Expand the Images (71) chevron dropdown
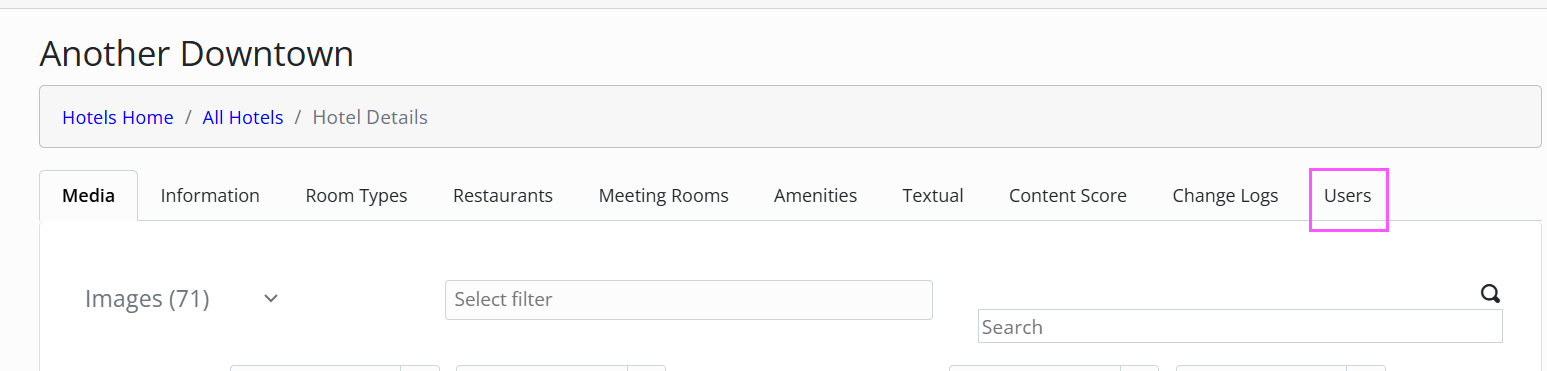This screenshot has width=1547, height=371. pos(271,299)
